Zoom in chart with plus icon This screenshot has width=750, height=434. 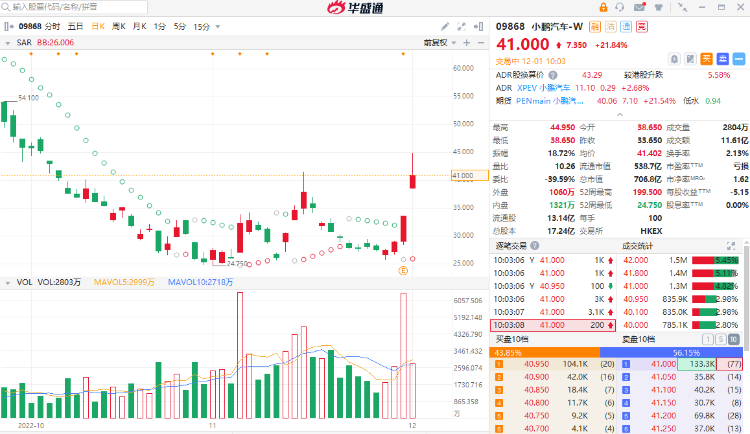pyautogui.click(x=466, y=43)
